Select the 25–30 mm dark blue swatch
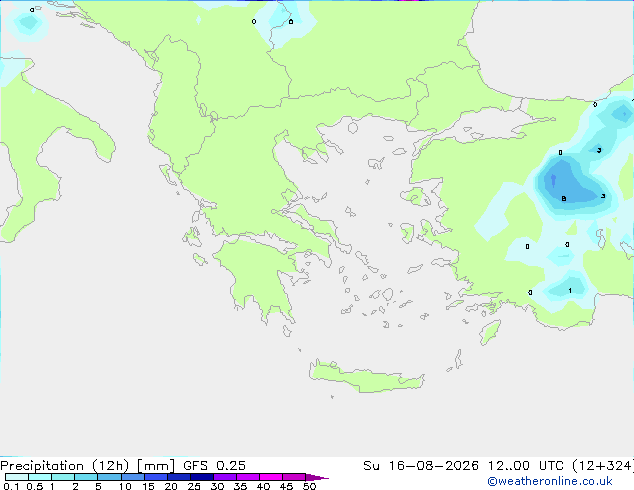Image resolution: width=634 pixels, height=490 pixels. pos(202,477)
